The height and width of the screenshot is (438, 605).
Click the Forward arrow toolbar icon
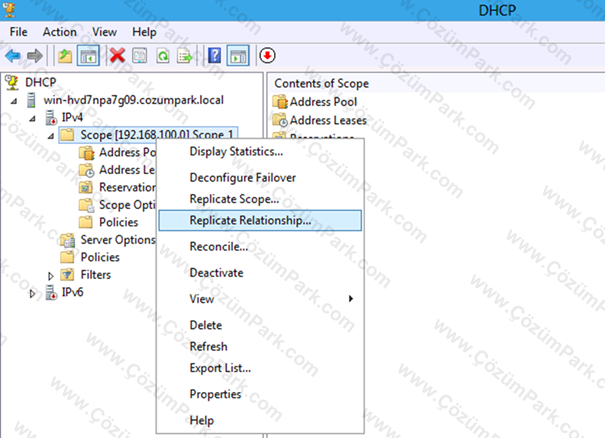[35, 56]
